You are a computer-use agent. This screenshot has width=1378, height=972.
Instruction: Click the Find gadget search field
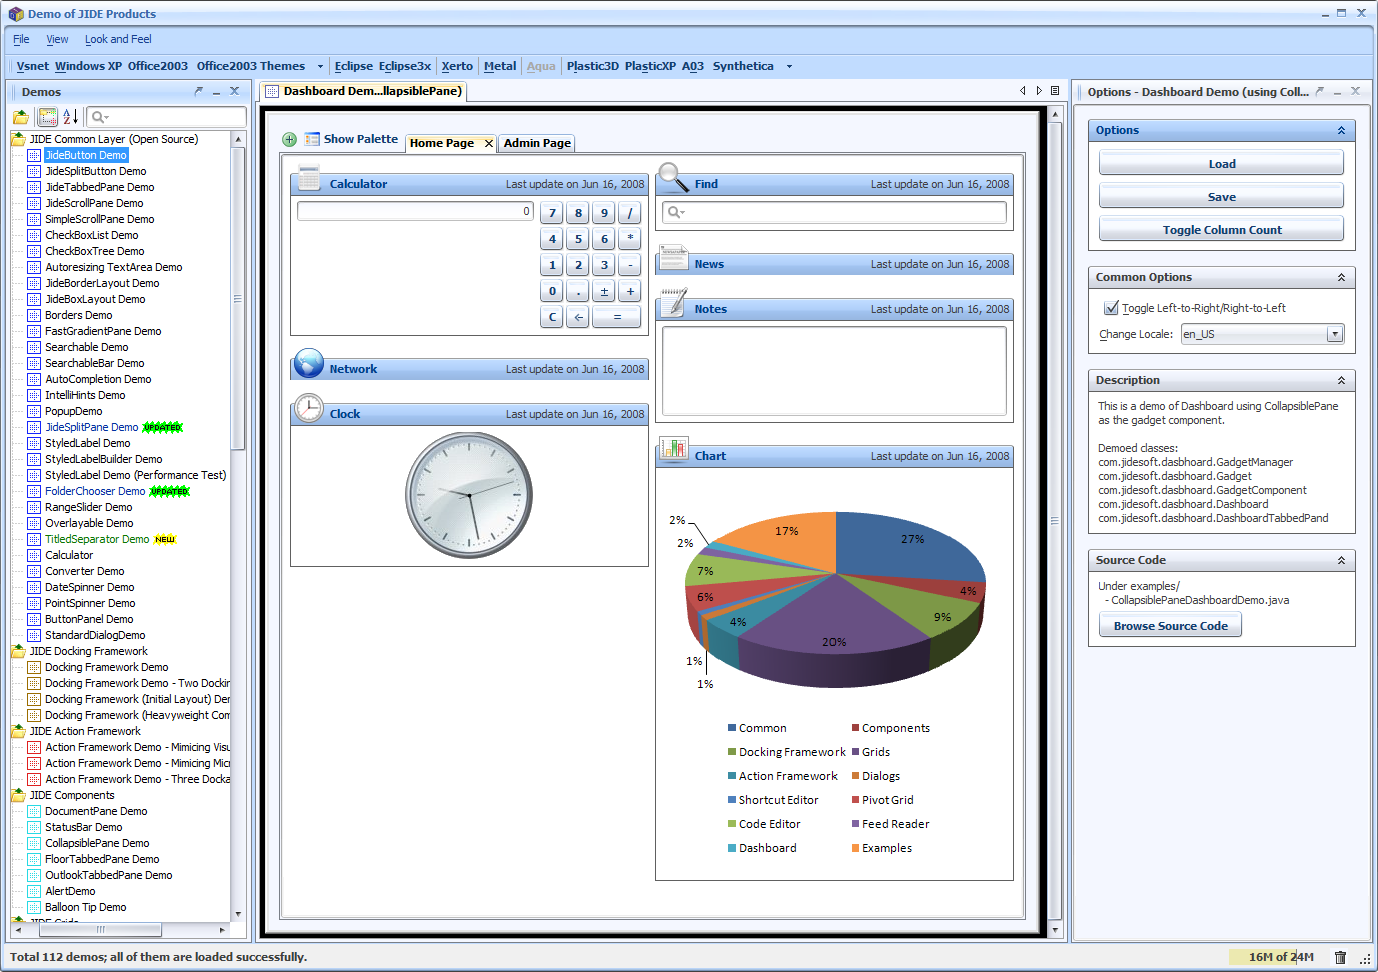[x=834, y=212]
